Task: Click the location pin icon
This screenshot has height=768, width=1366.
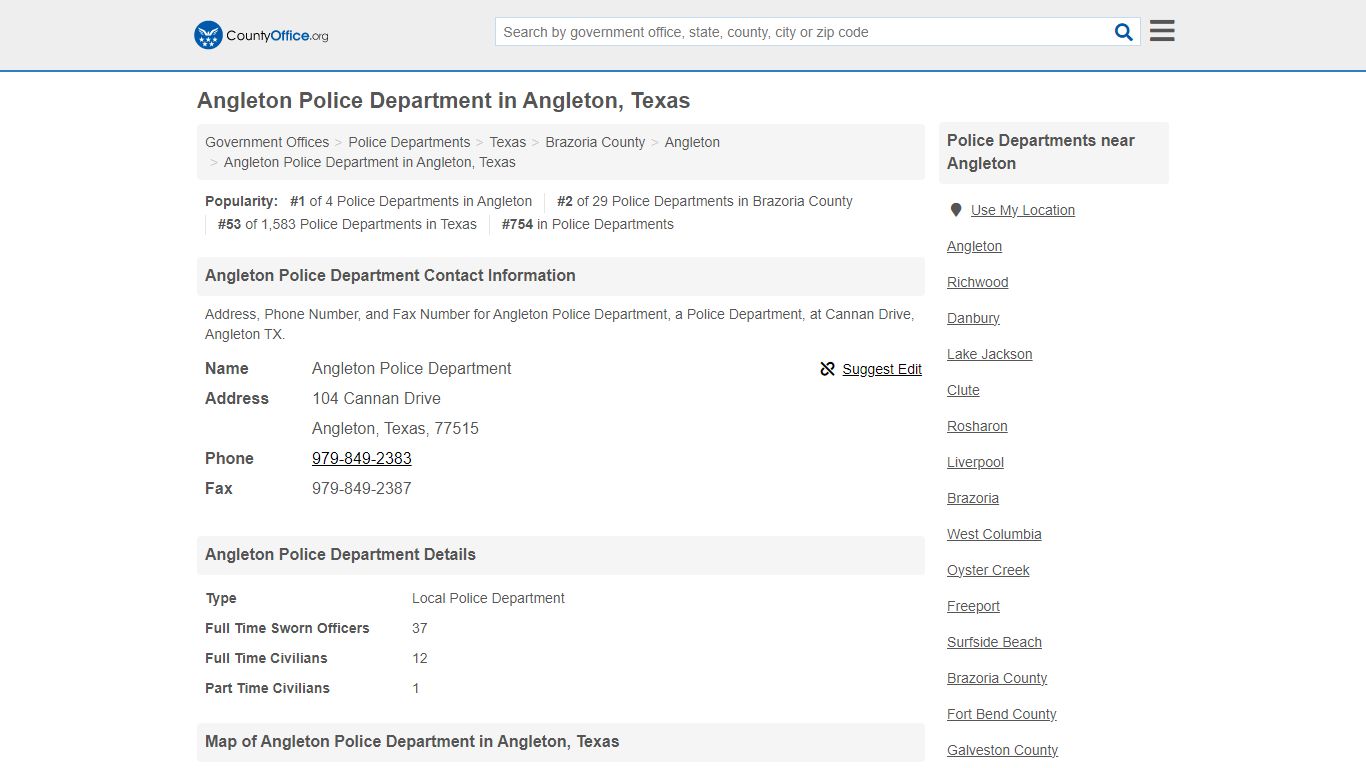Action: pos(956,210)
